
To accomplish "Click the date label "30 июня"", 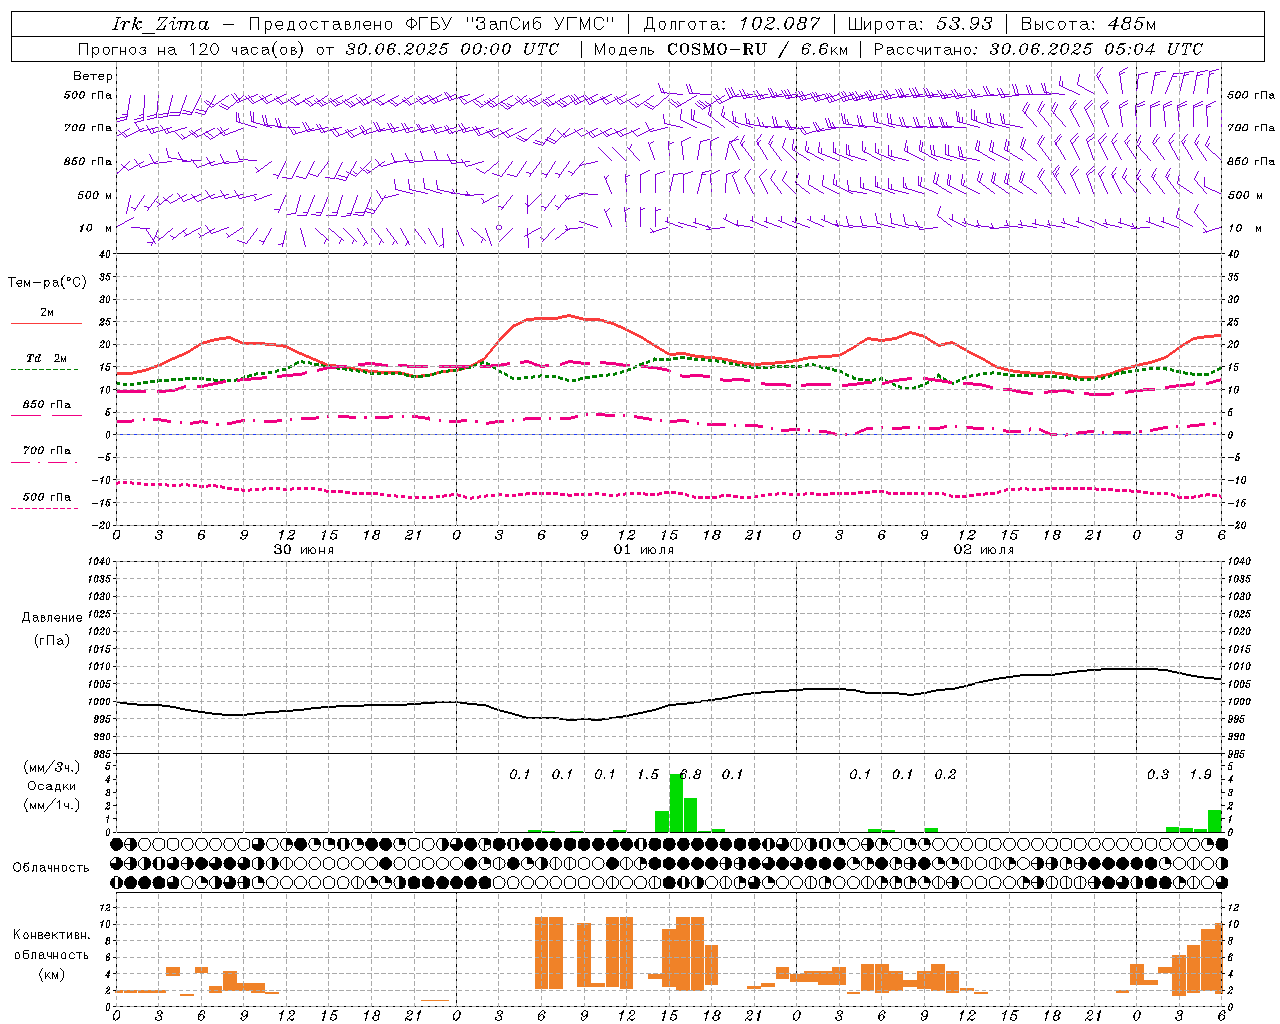I will coord(304,550).
